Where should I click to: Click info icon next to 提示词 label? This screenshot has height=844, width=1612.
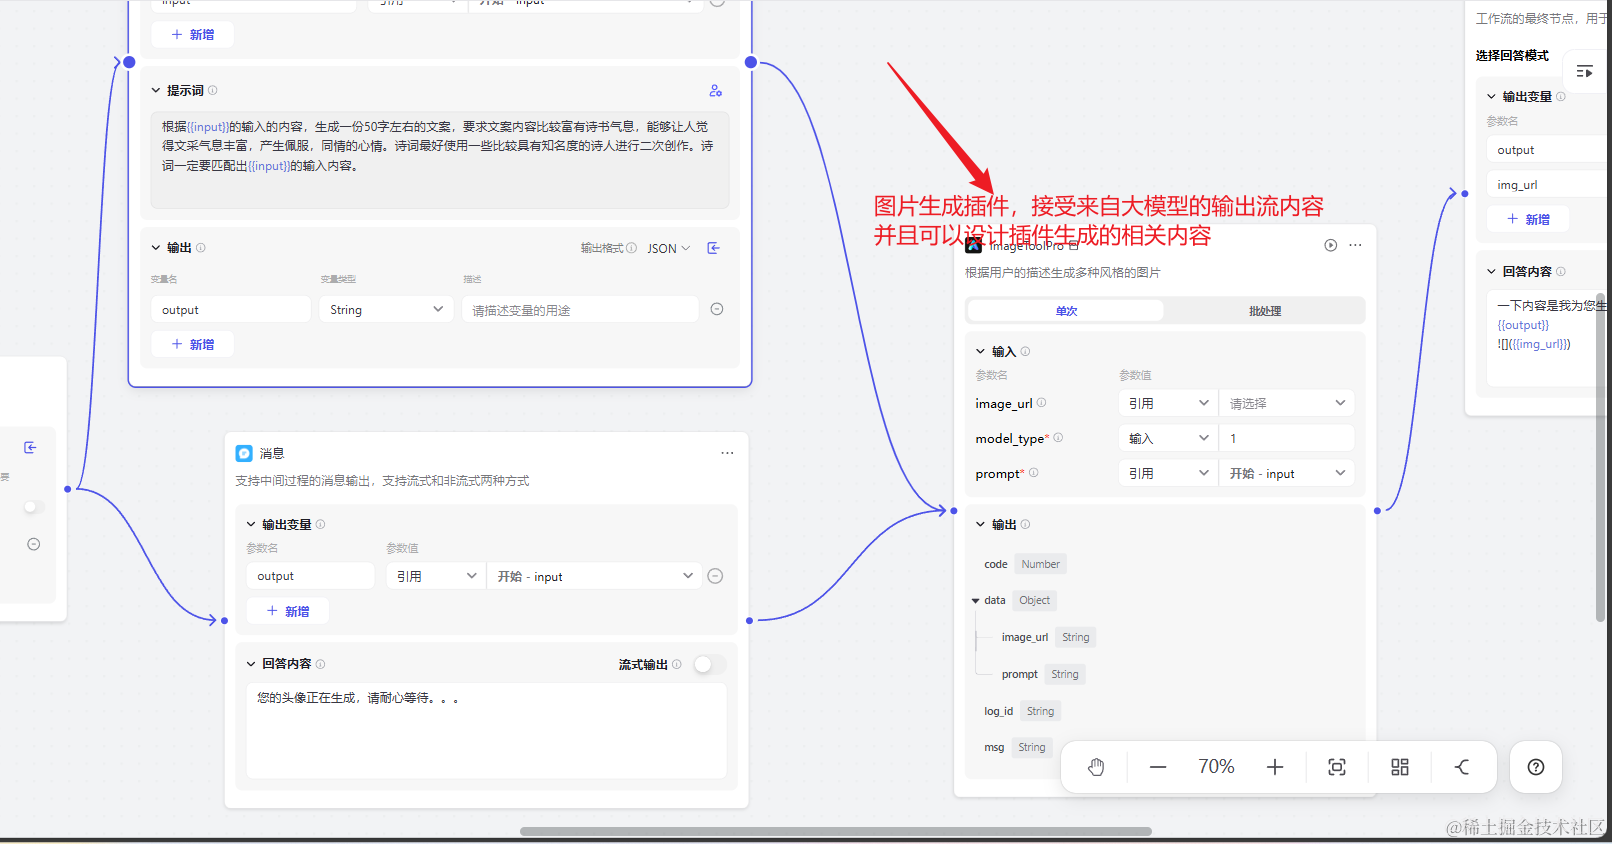pyautogui.click(x=212, y=90)
